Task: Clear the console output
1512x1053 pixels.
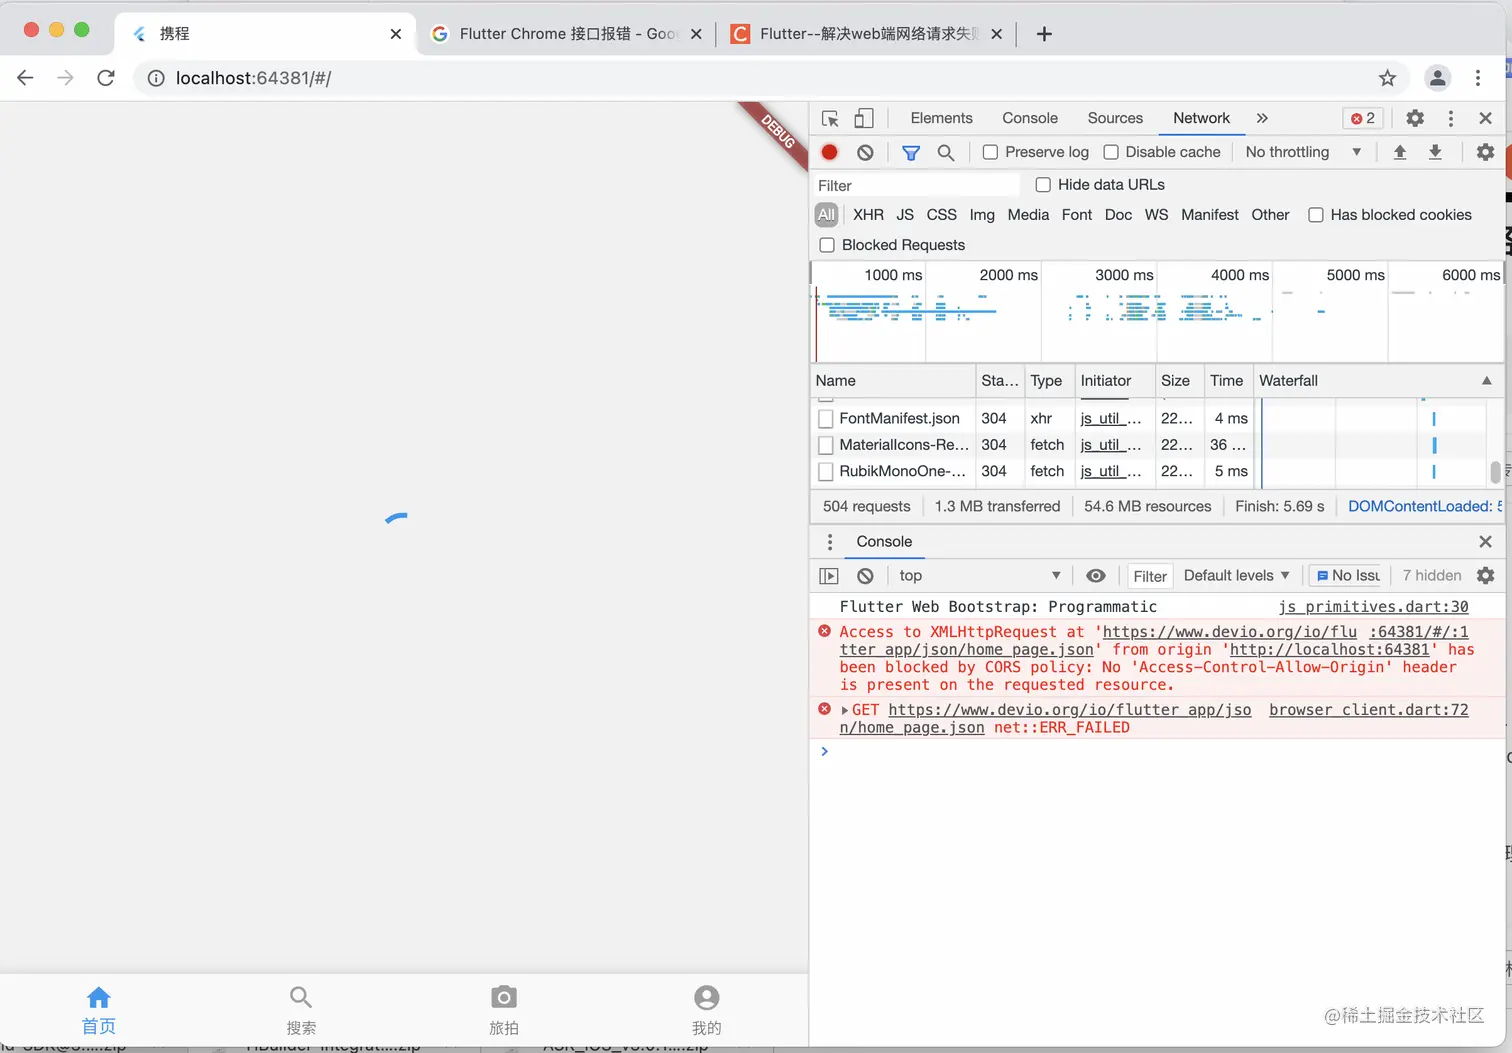Action: point(865,576)
